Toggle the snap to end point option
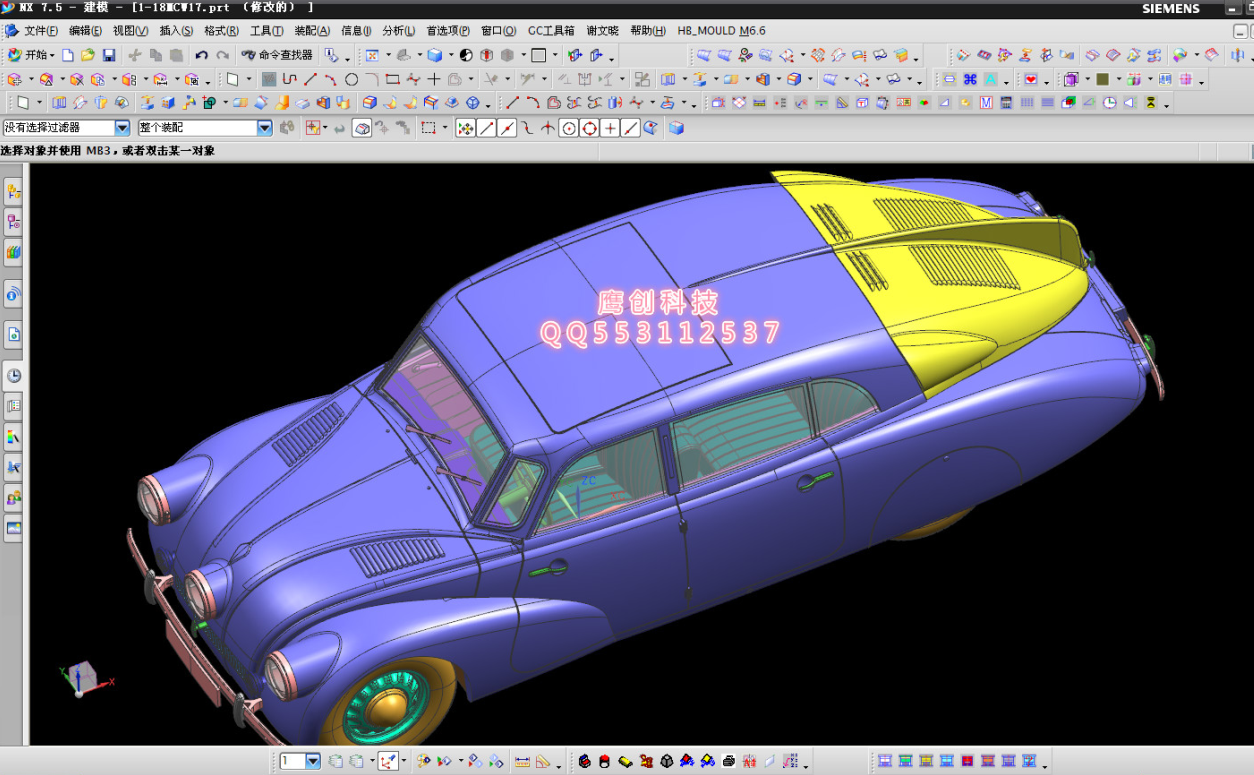This screenshot has height=775, width=1254. point(486,128)
